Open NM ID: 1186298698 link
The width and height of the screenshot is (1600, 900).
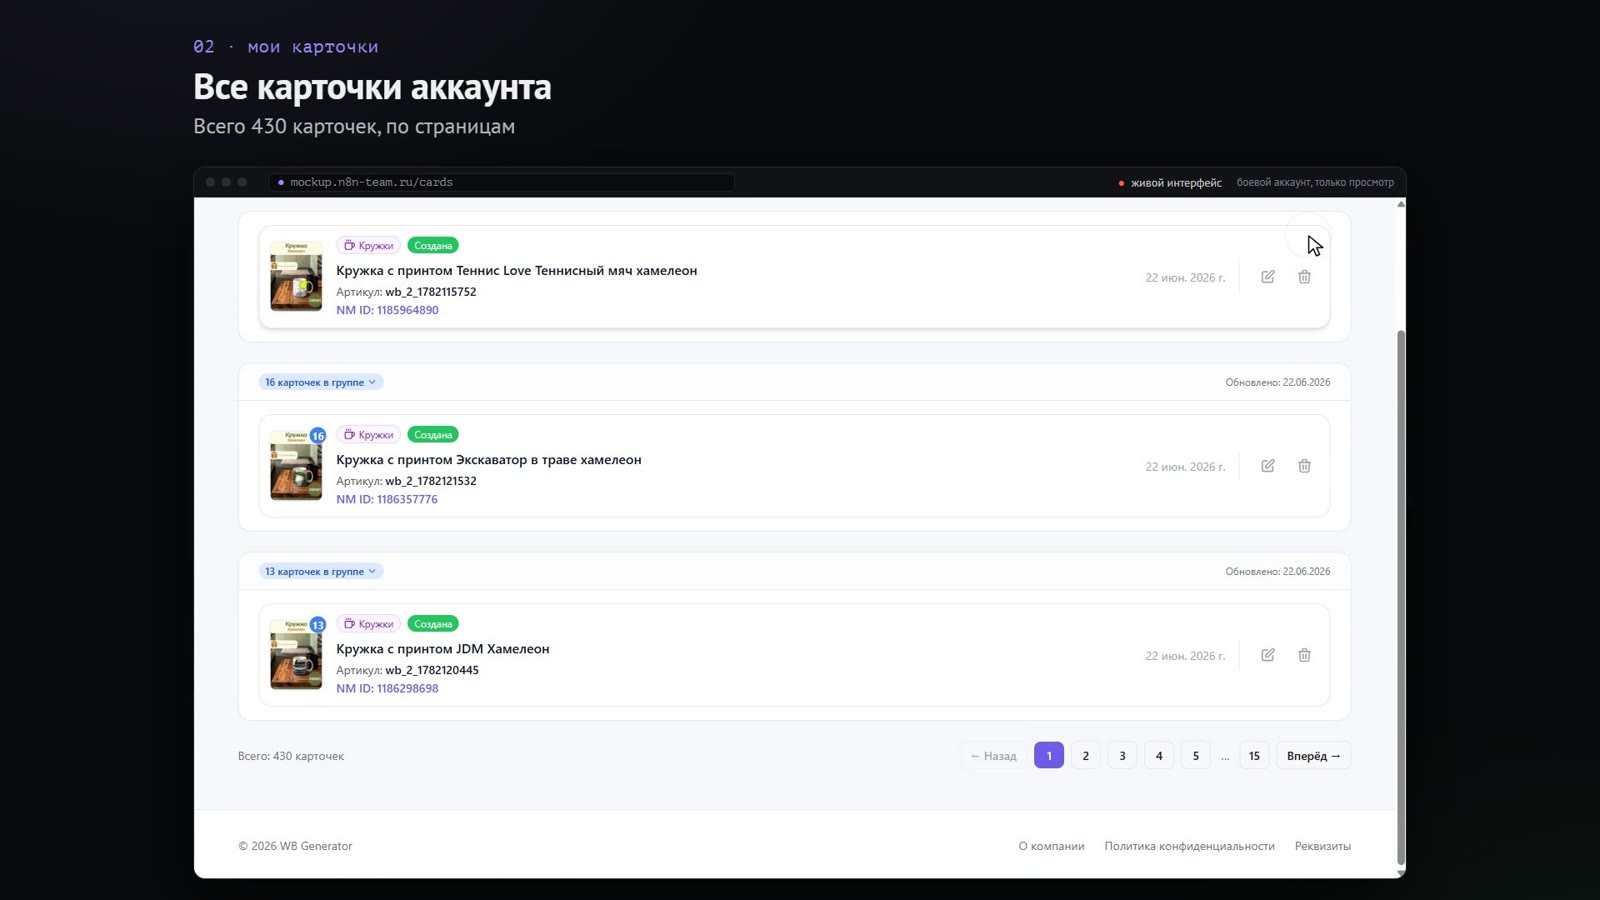coord(387,688)
